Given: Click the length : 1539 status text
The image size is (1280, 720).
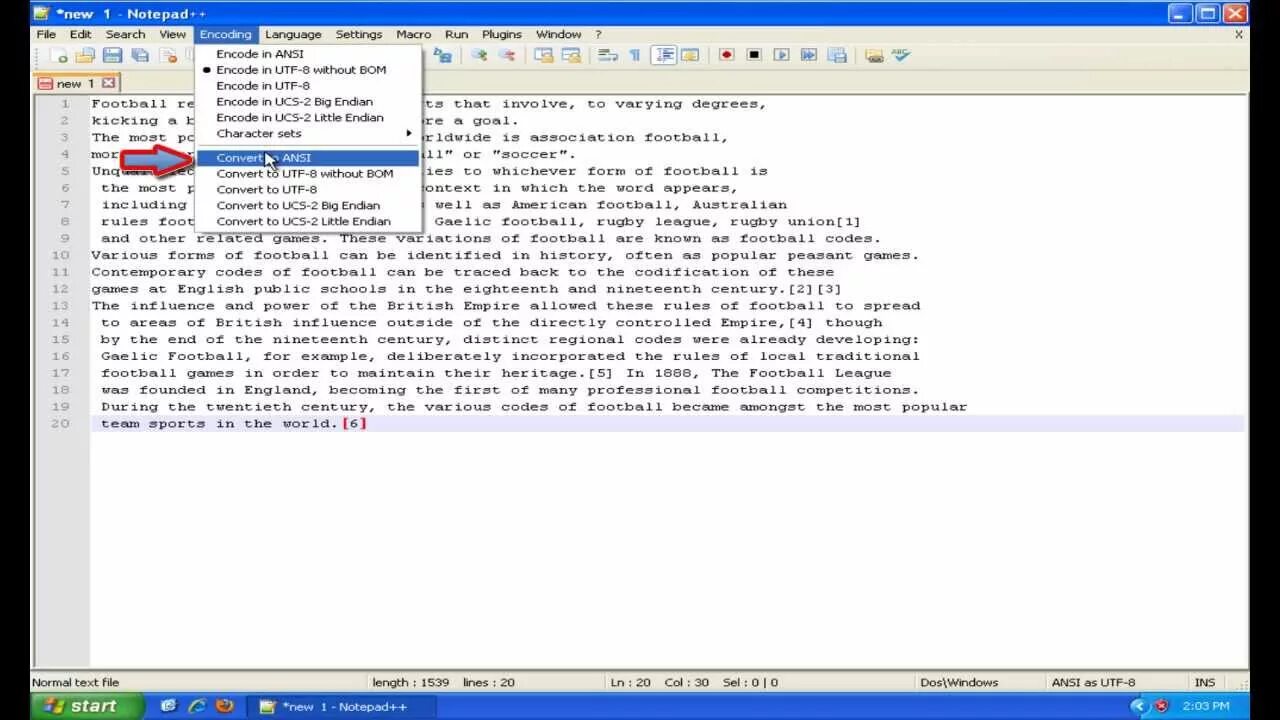Looking at the screenshot, I should click(411, 682).
